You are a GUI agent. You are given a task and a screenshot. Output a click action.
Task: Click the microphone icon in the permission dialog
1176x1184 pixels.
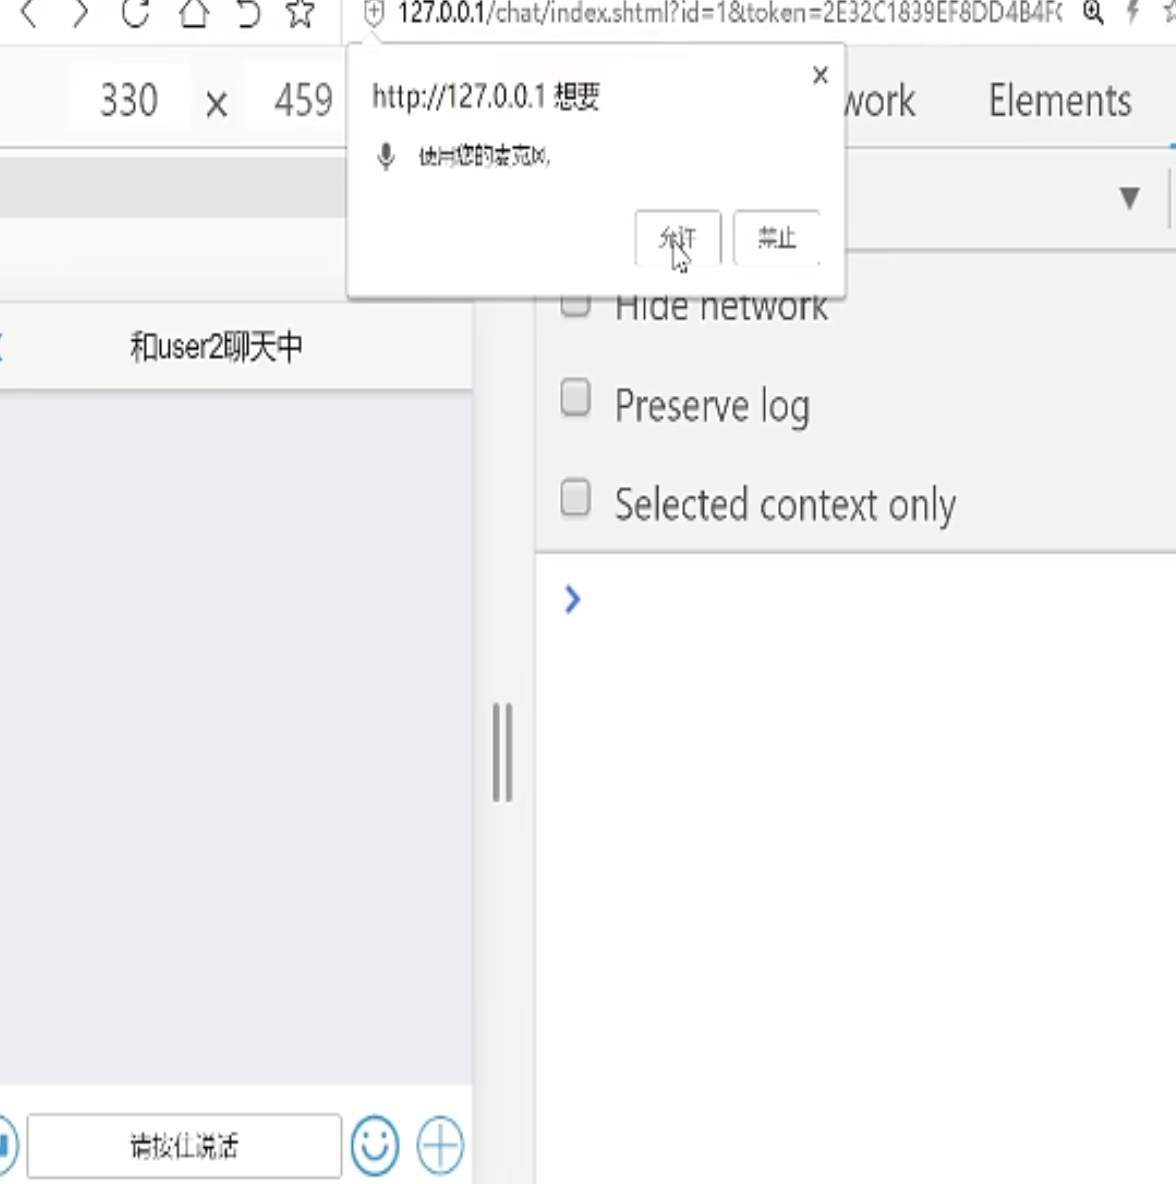(386, 156)
